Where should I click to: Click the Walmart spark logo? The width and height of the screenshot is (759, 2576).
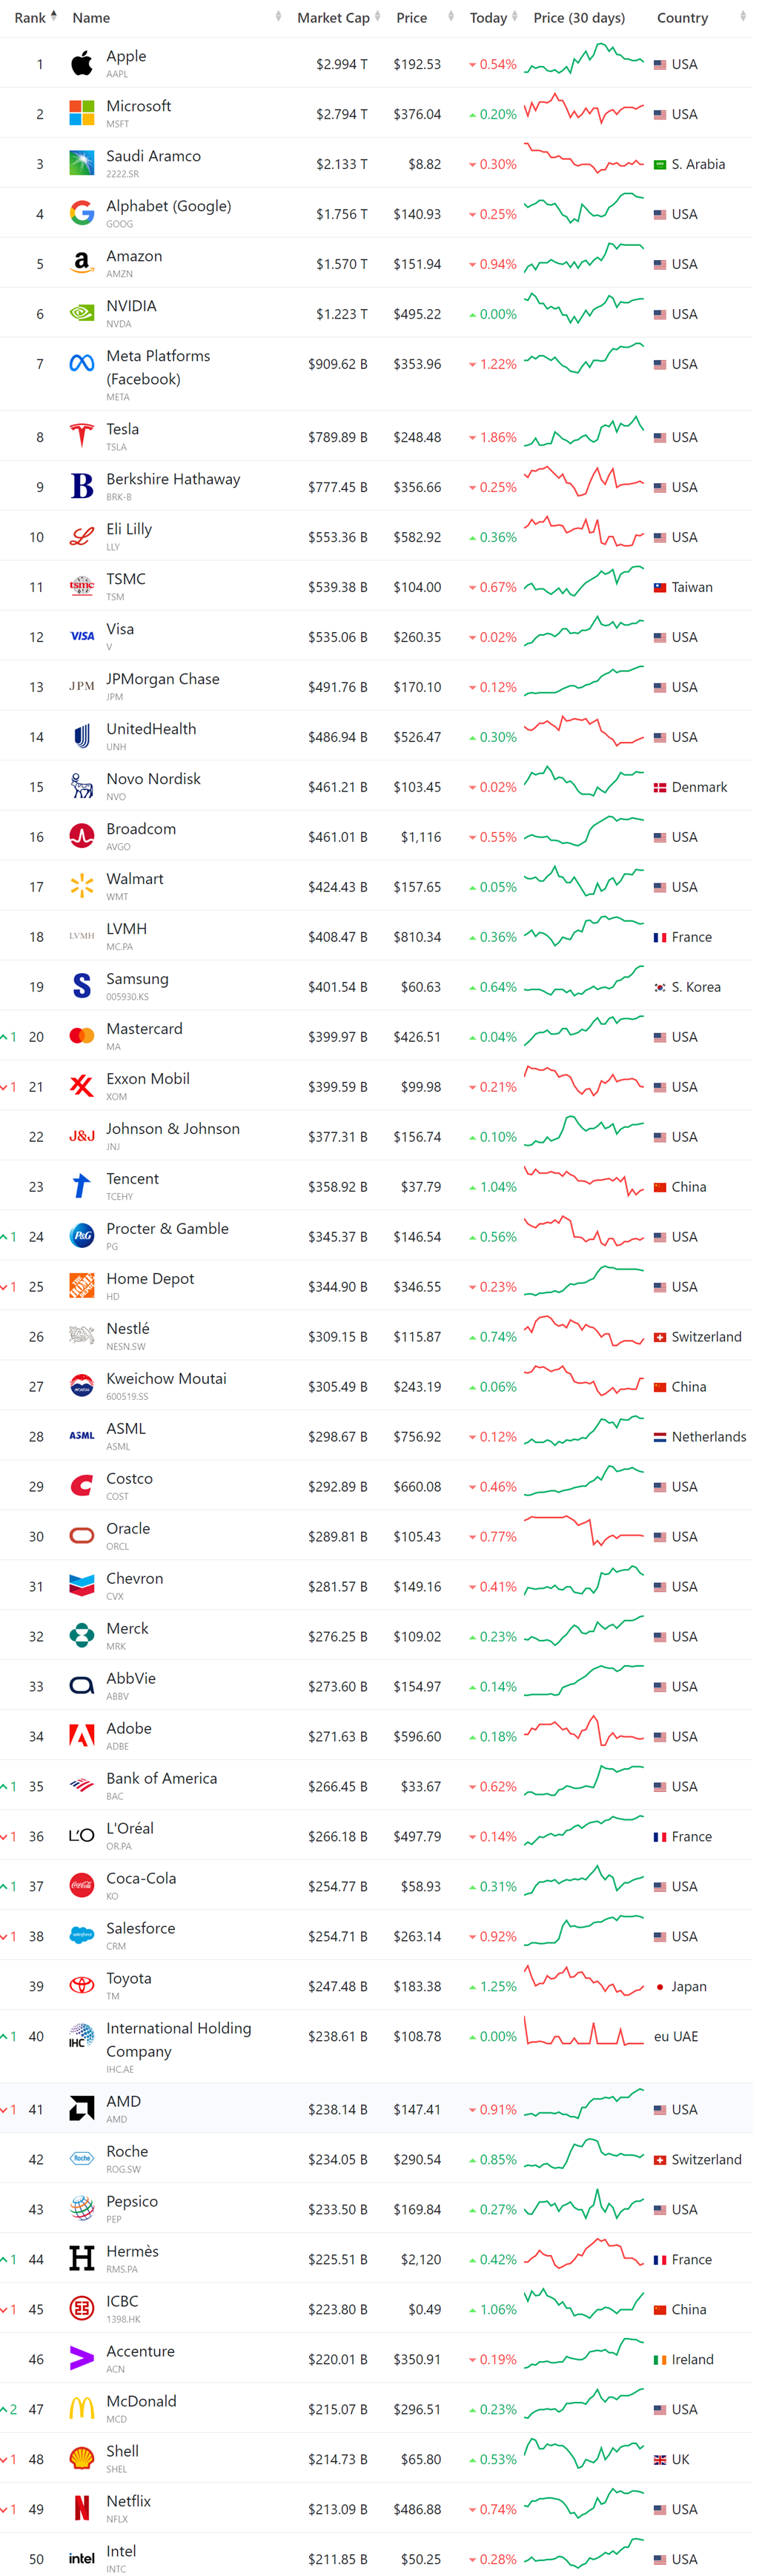[81, 886]
